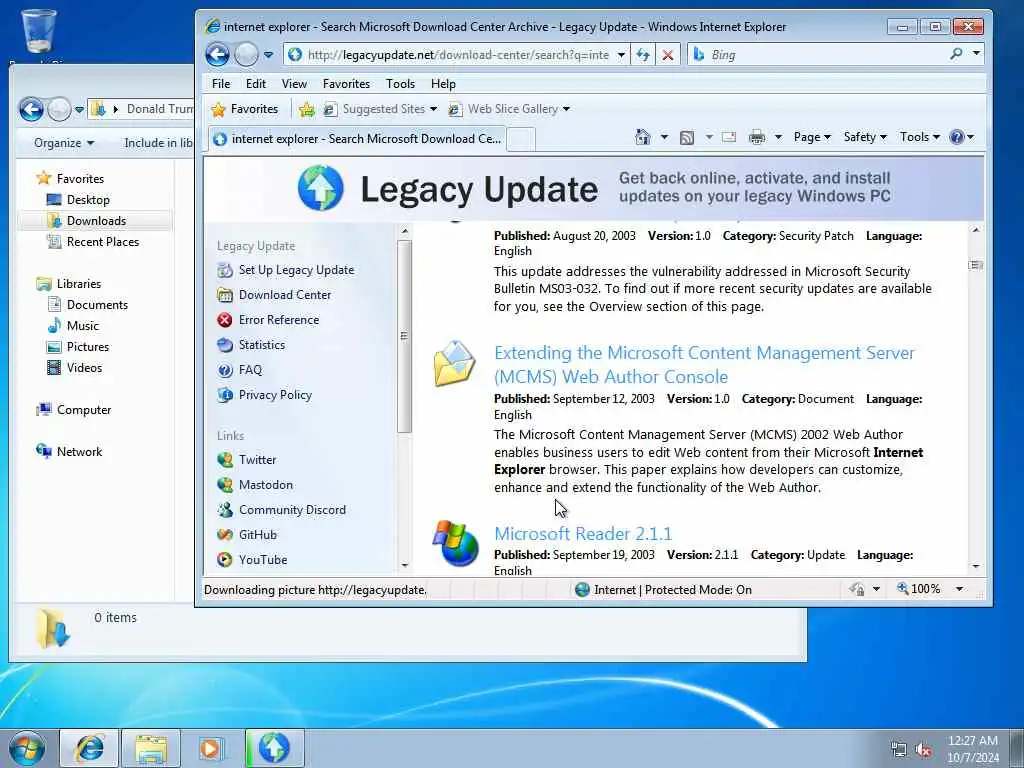
Task: Open the search provider dropdown arrow
Action: [976, 54]
